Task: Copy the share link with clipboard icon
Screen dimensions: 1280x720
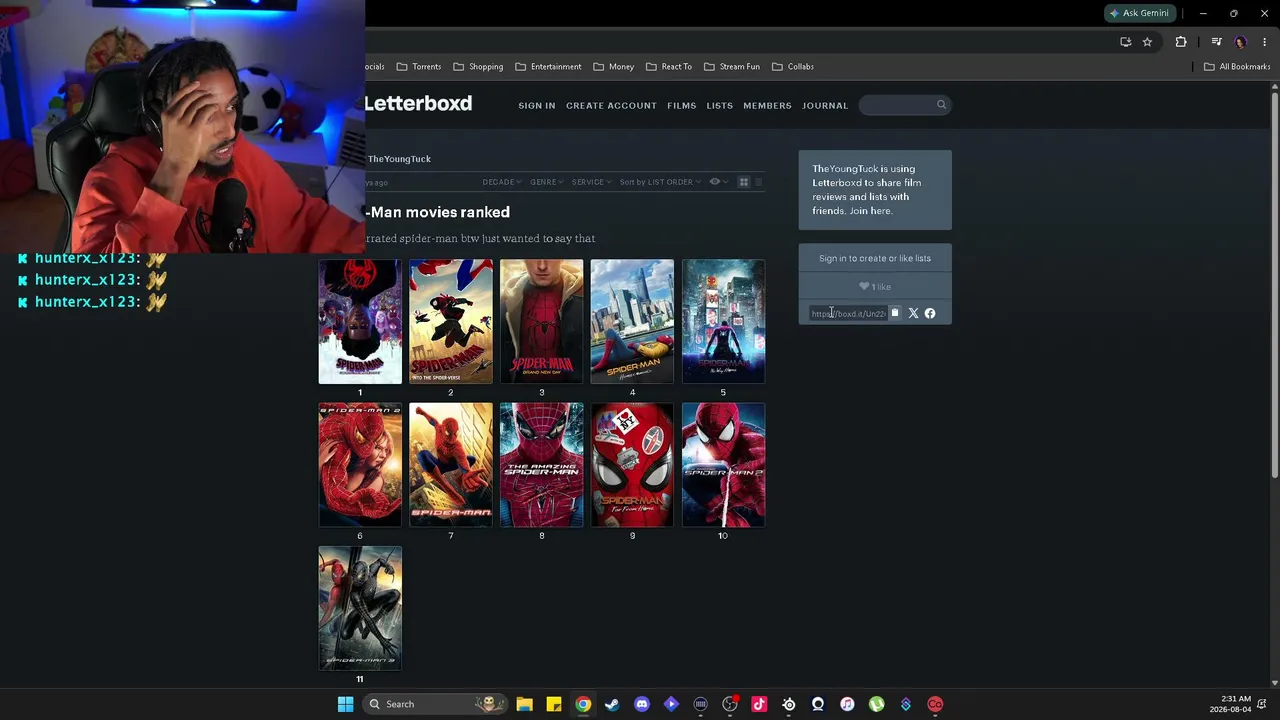Action: [x=895, y=314]
